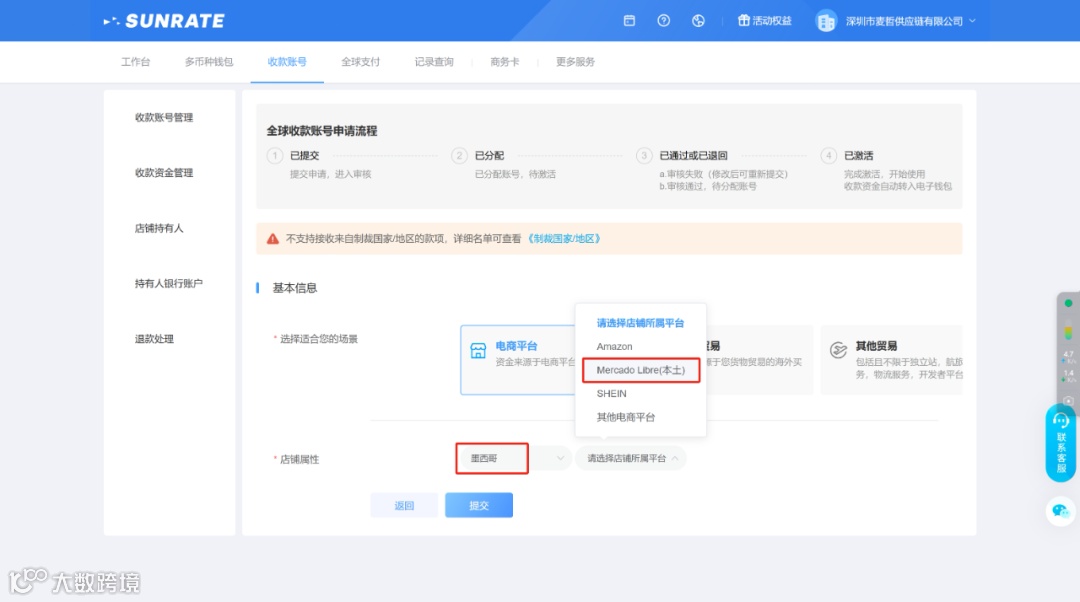
Task: Open 退款处理 in sidebar
Action: [154, 339]
